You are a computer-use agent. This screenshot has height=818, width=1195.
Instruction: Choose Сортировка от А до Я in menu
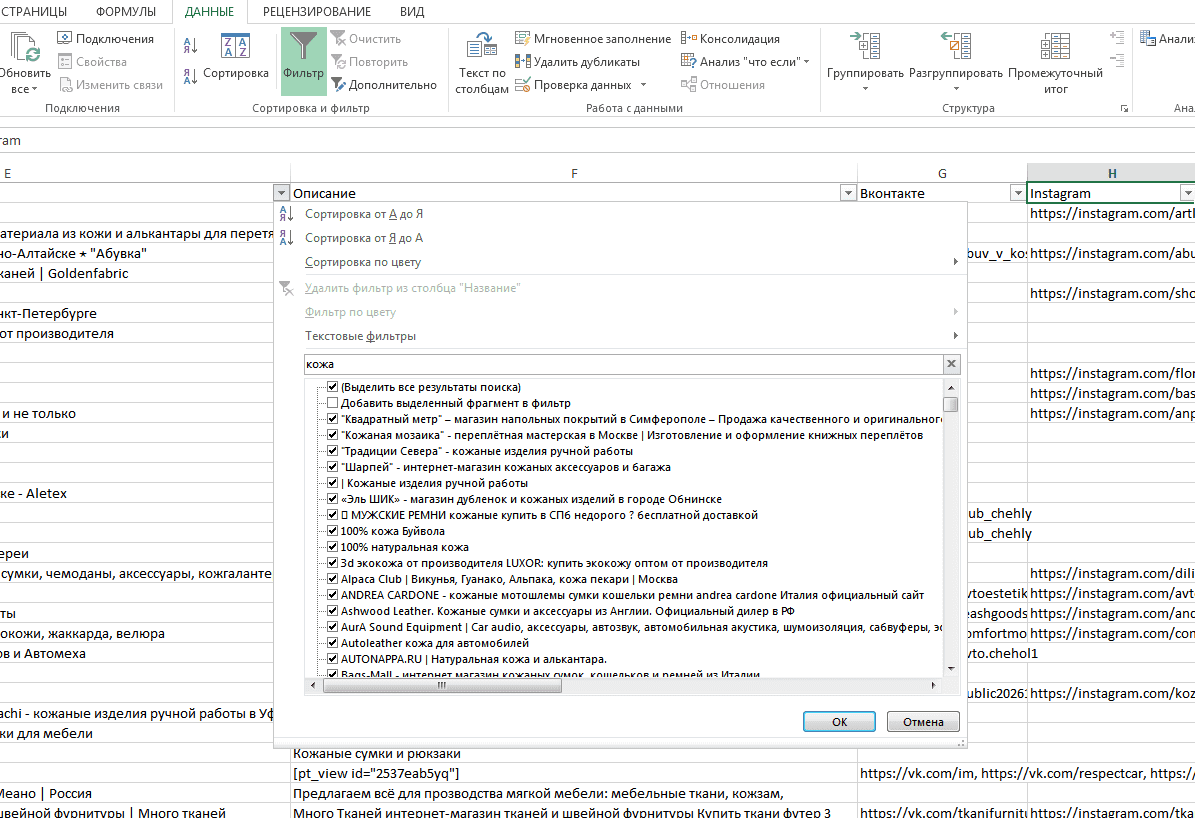[x=364, y=214]
